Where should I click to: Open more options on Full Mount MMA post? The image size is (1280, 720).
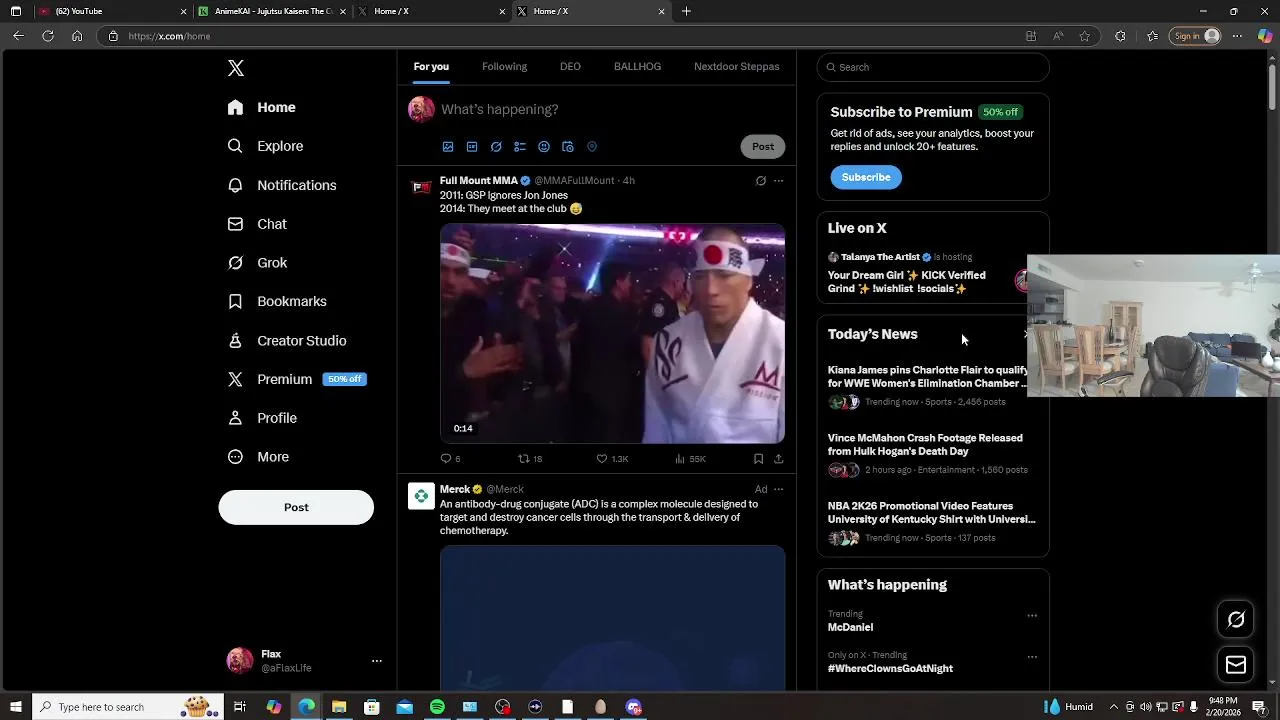coord(779,181)
